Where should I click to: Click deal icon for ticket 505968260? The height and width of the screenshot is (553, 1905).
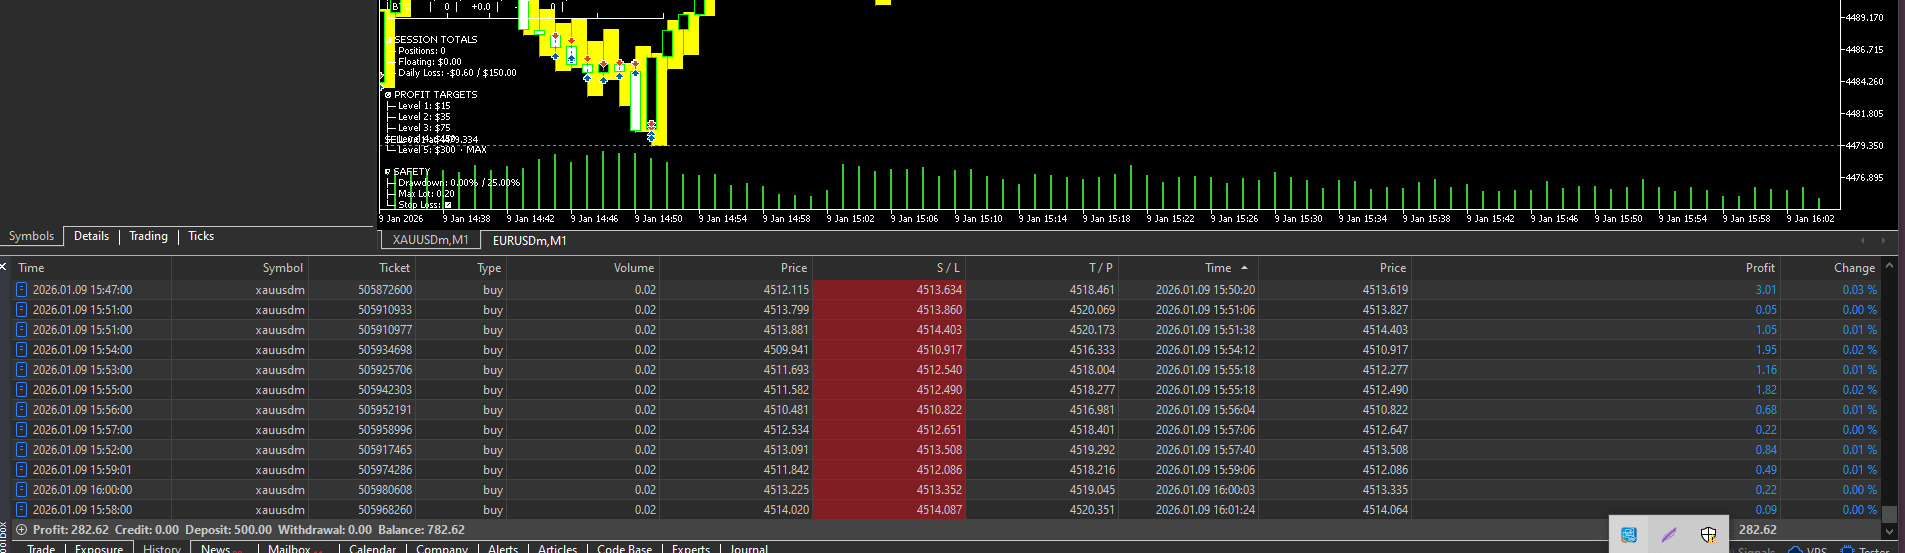[21, 510]
